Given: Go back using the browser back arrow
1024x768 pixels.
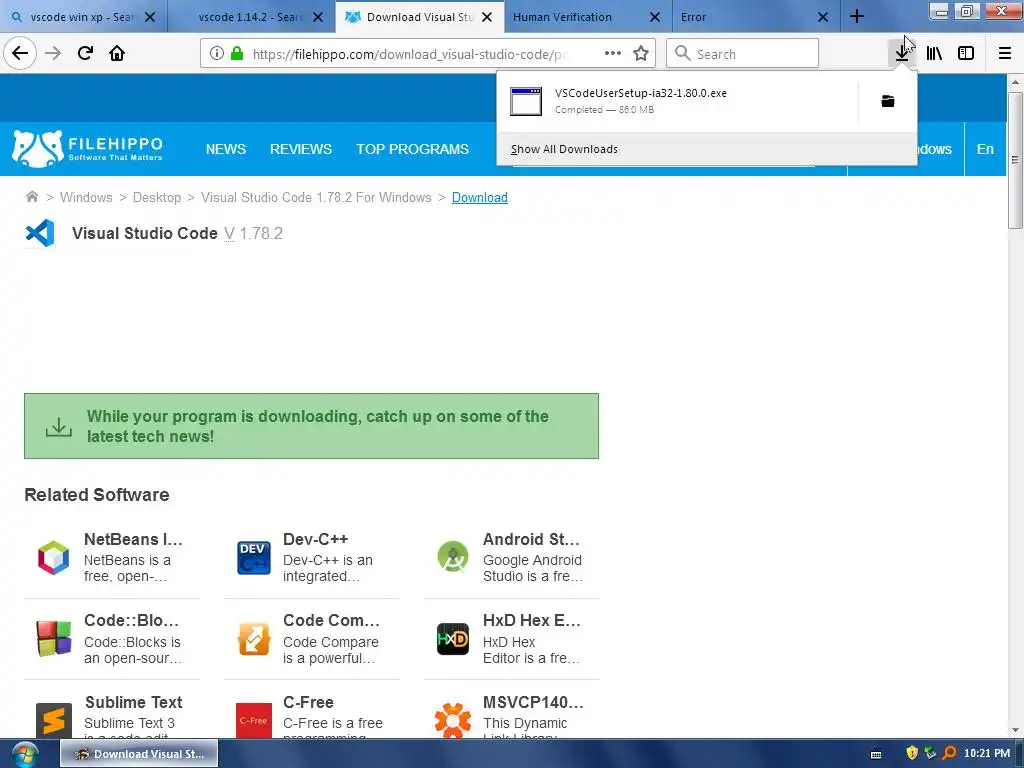Looking at the screenshot, I should [20, 53].
